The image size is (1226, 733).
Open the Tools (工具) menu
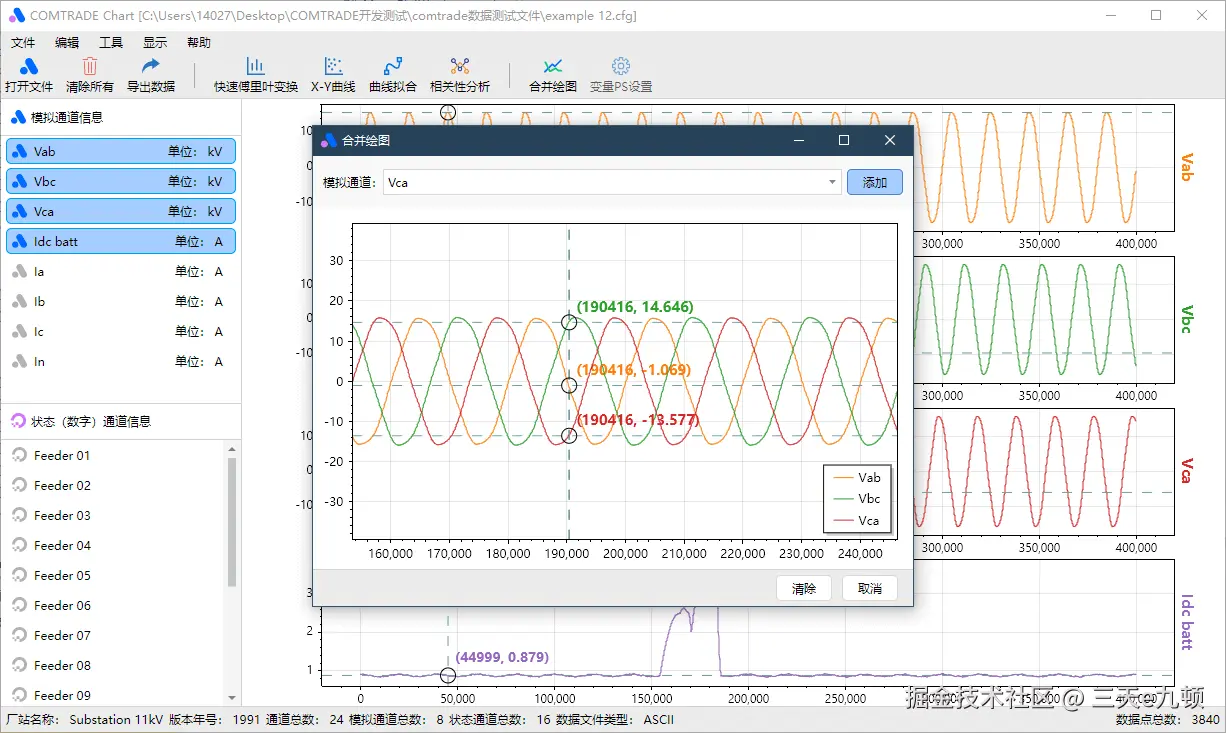click(111, 43)
